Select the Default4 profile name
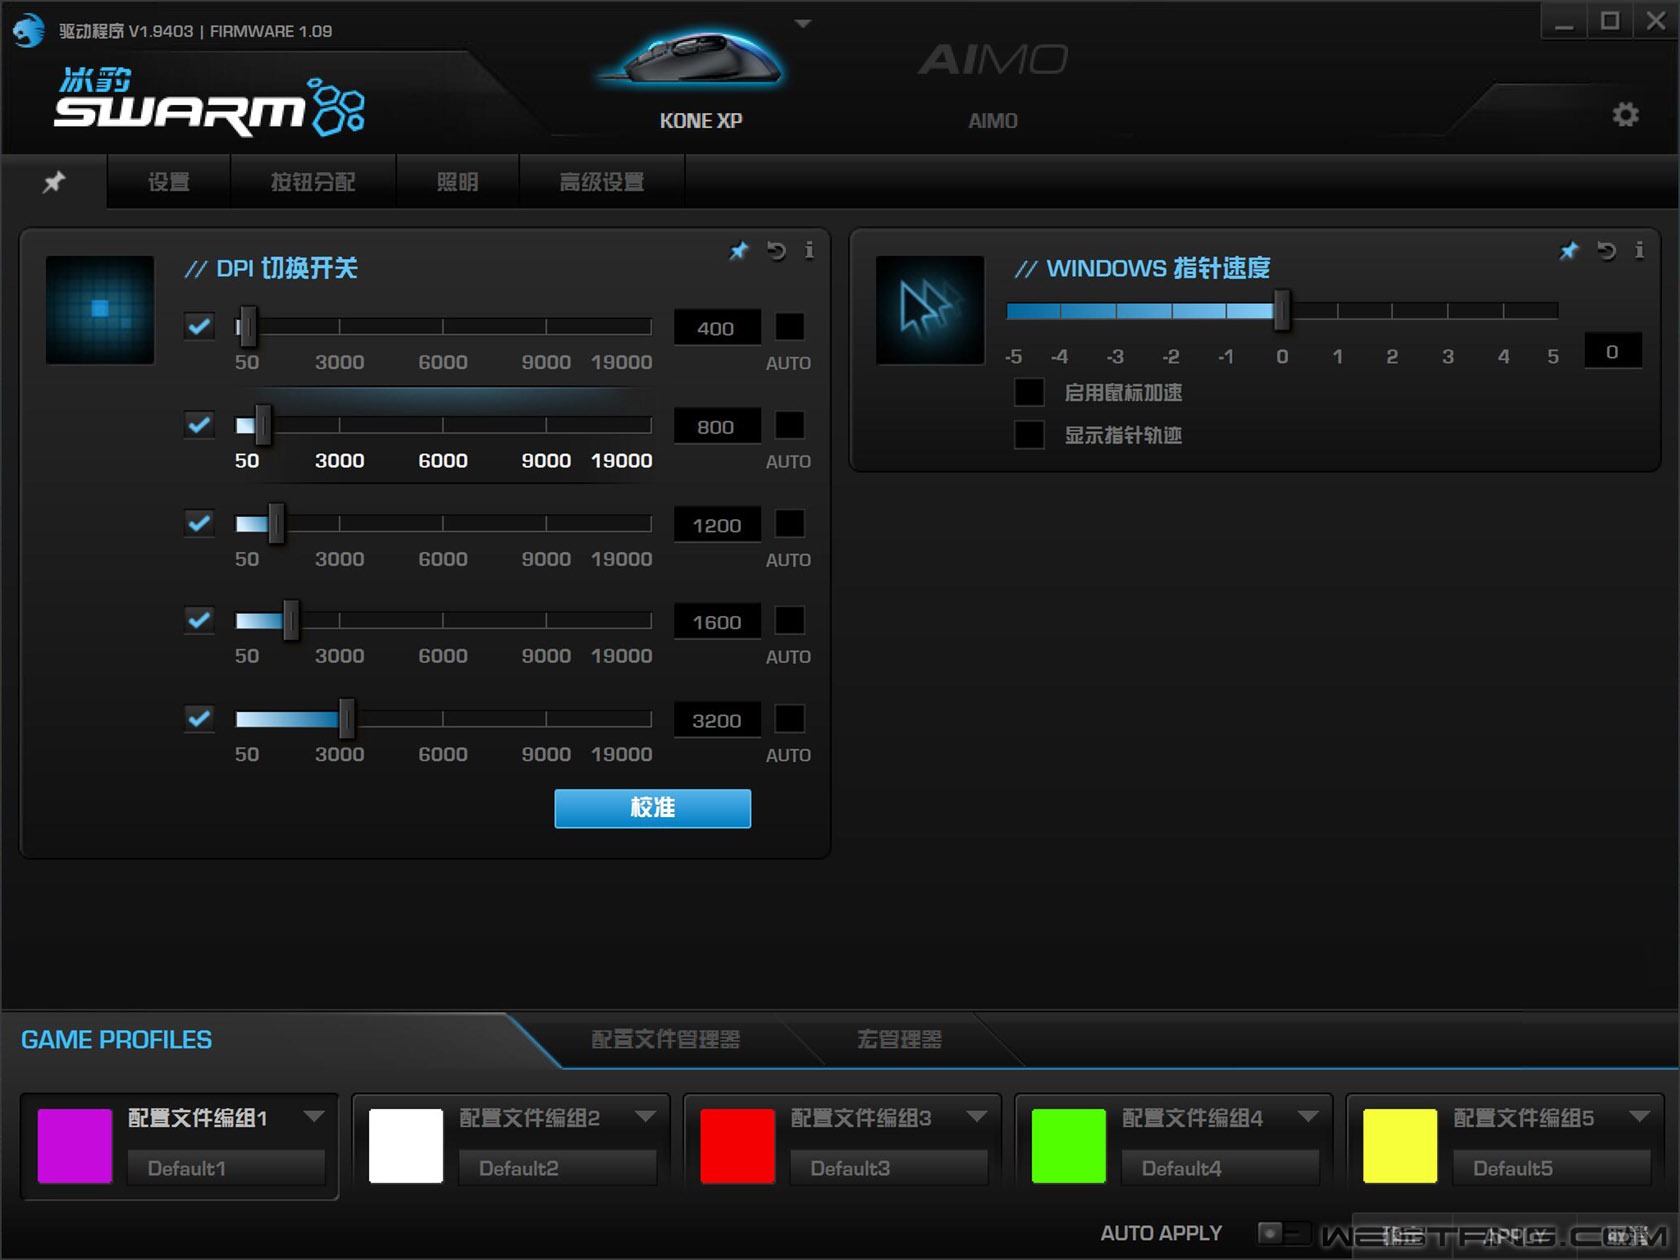The height and width of the screenshot is (1260, 1680). tap(1220, 1168)
